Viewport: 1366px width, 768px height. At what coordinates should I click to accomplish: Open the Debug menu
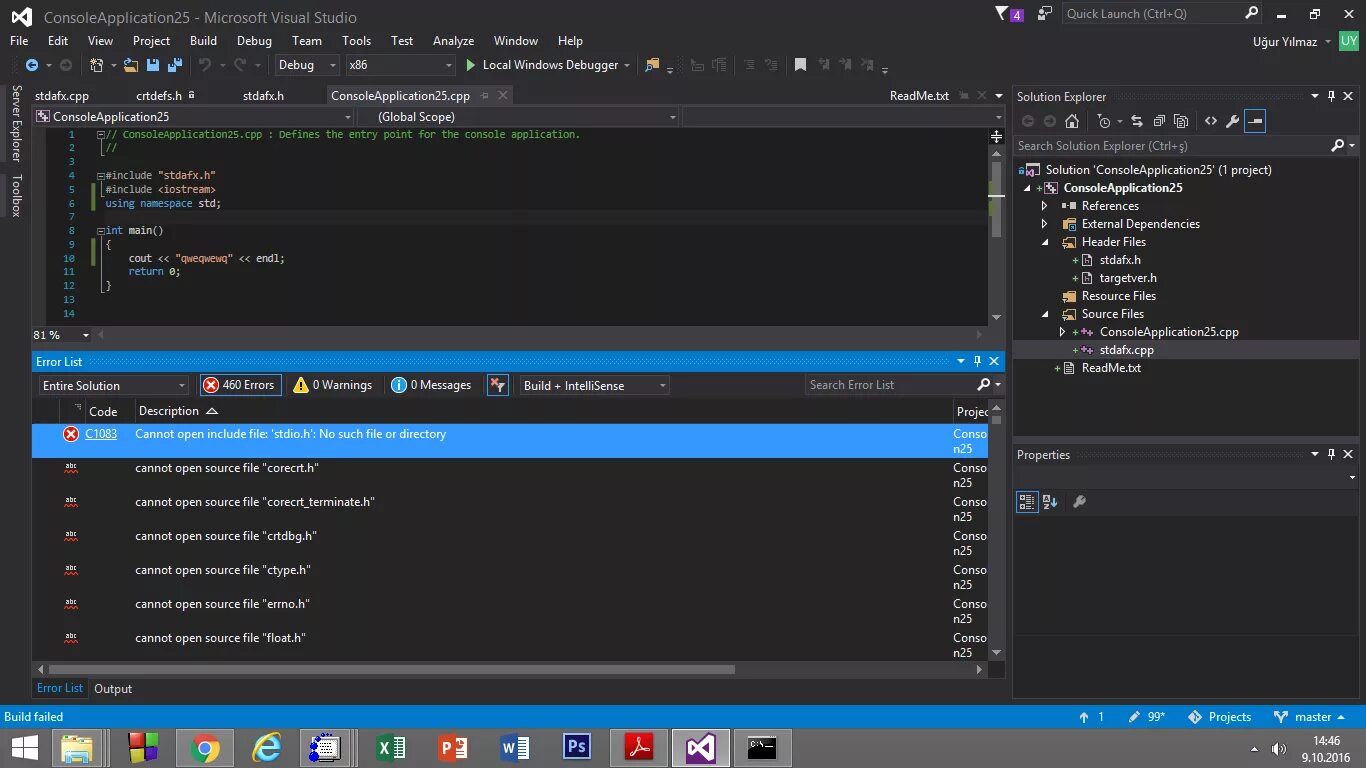[x=254, y=41]
